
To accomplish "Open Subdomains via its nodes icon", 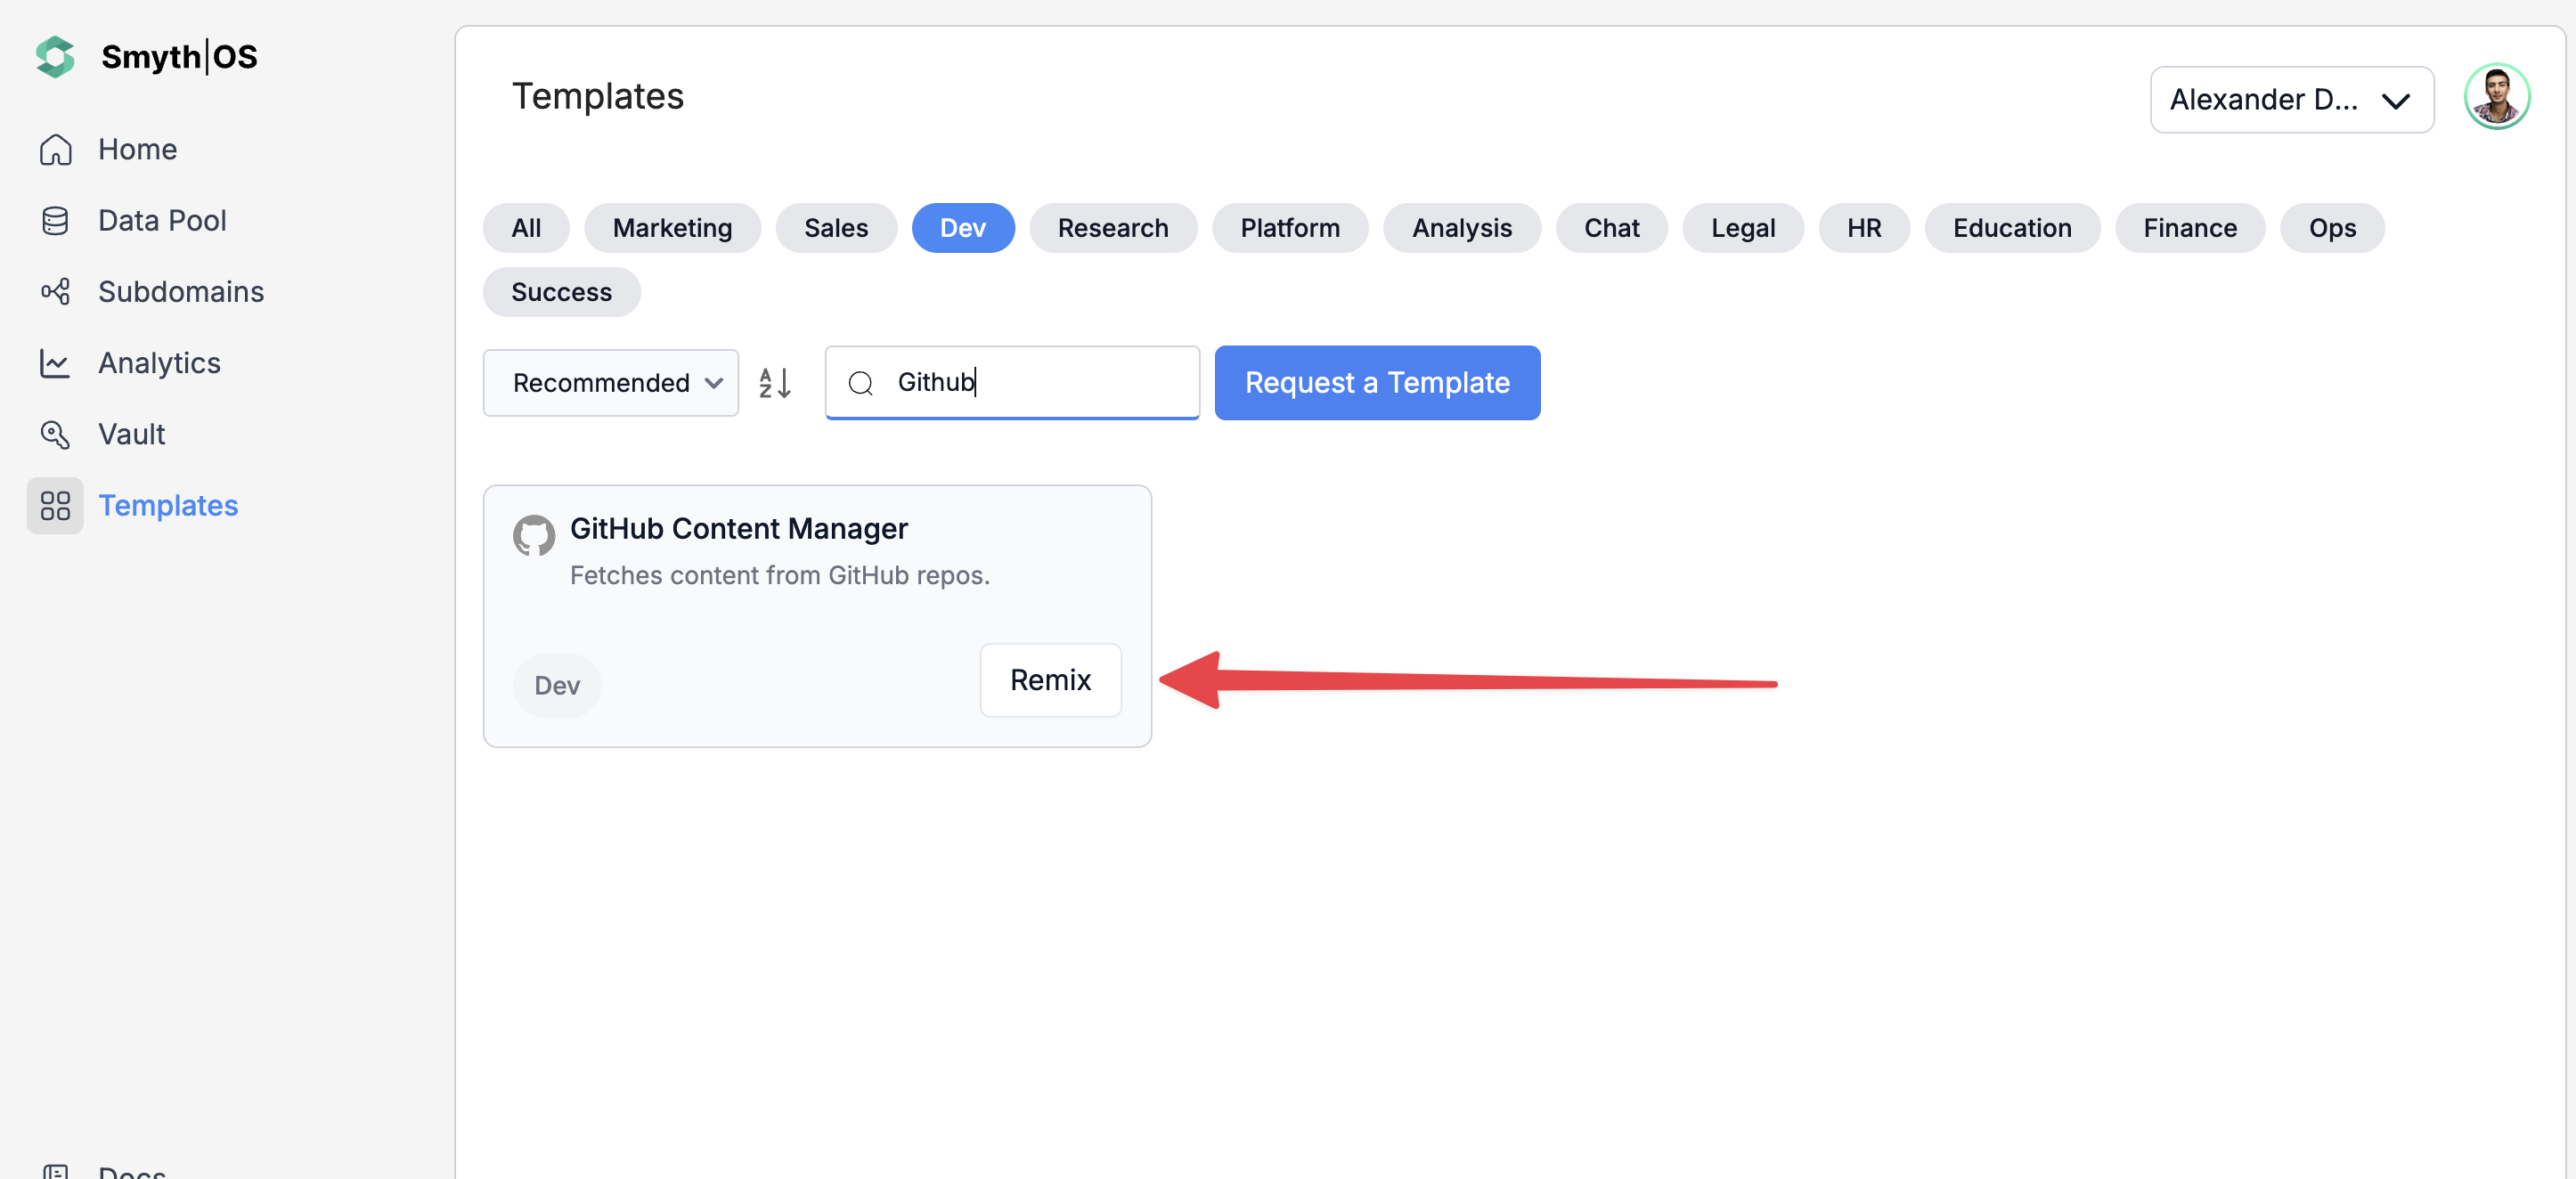I will (55, 292).
